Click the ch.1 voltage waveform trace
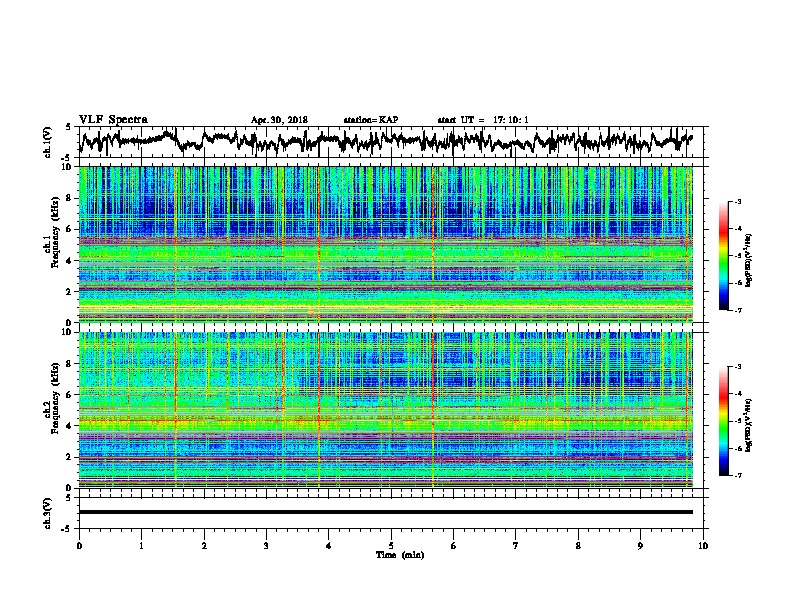 pyautogui.click(x=385, y=141)
